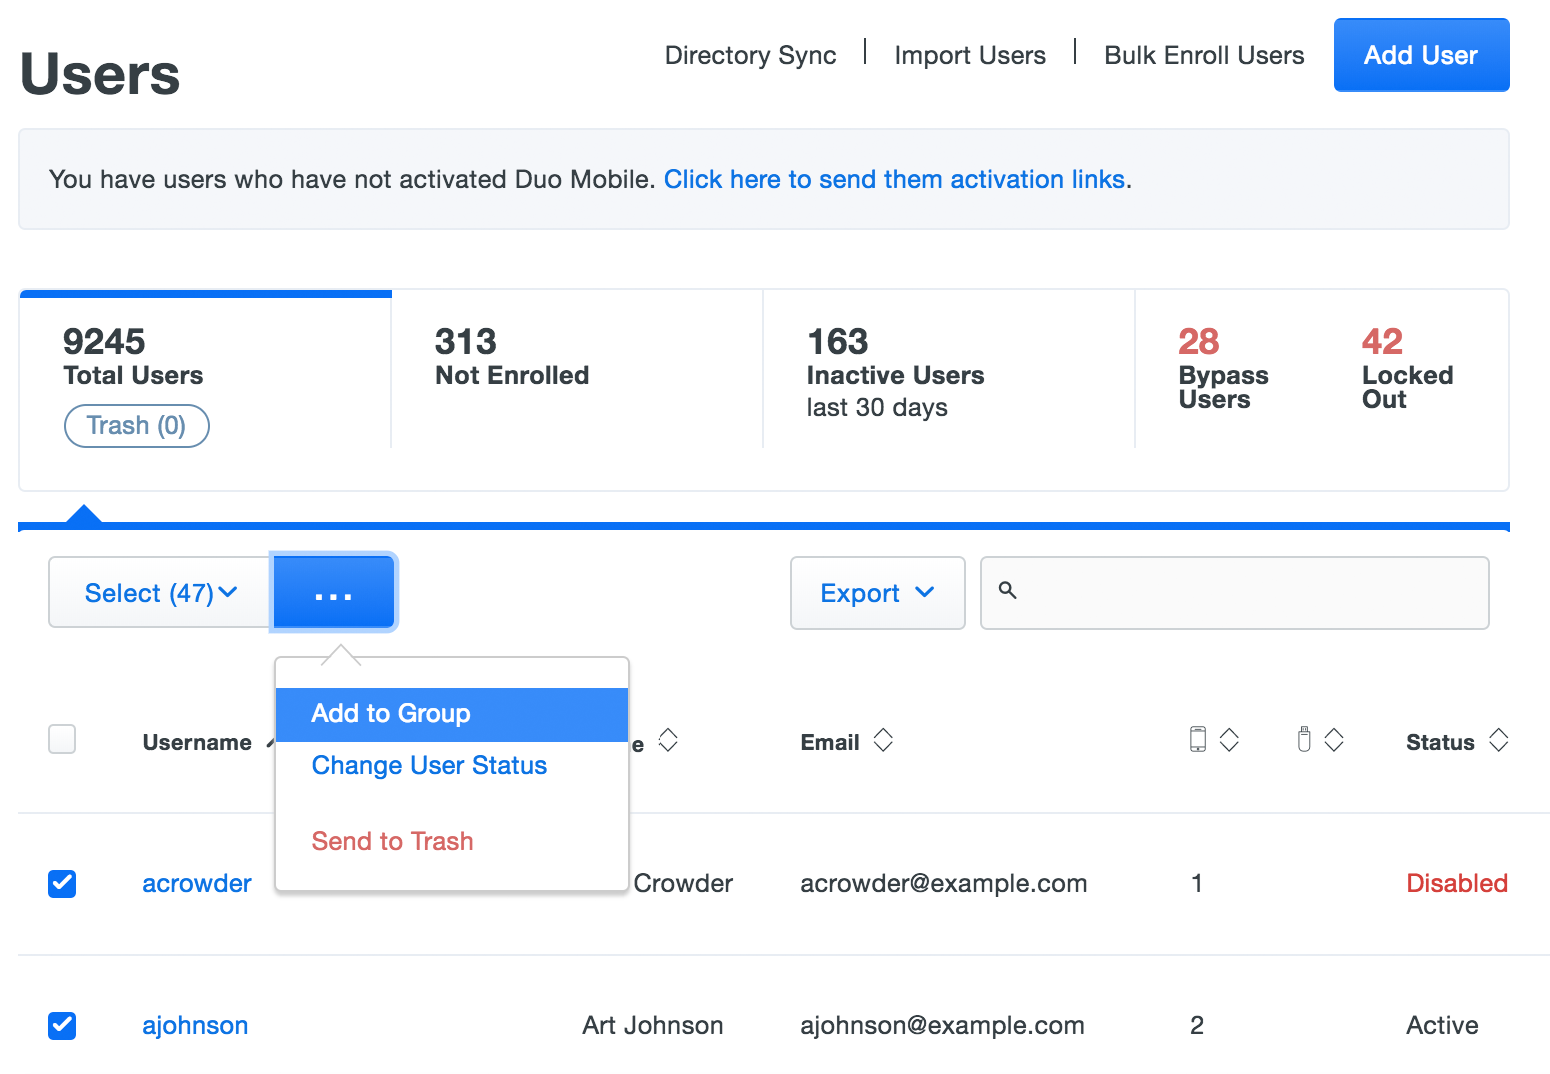Filter by 42 Locked Out users
The width and height of the screenshot is (1550, 1074).
coord(1407,368)
